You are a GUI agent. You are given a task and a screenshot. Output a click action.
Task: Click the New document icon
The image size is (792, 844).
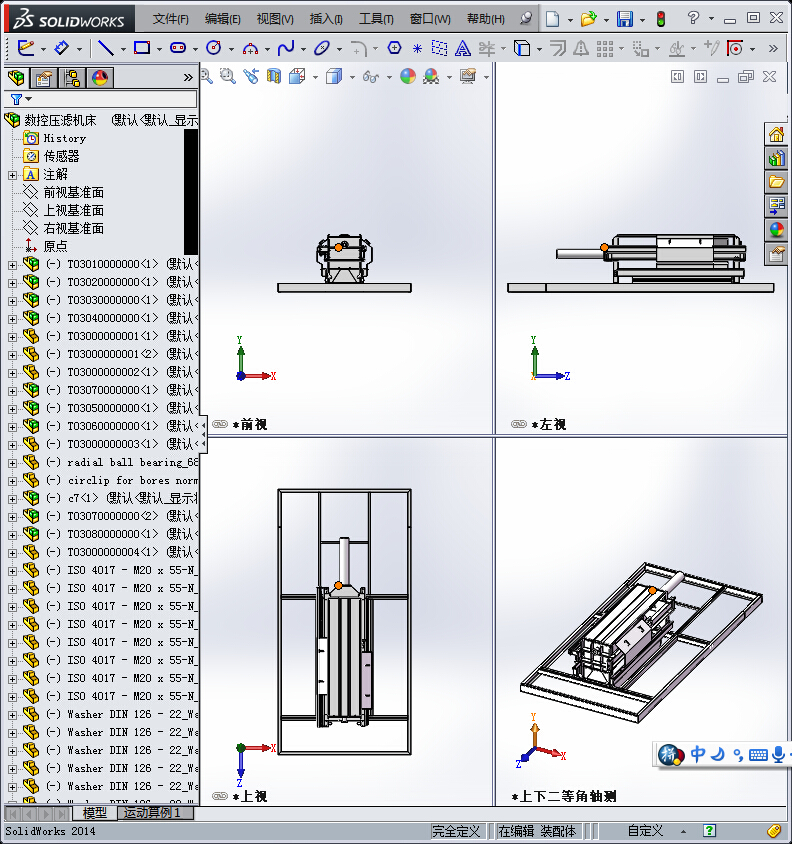click(552, 19)
